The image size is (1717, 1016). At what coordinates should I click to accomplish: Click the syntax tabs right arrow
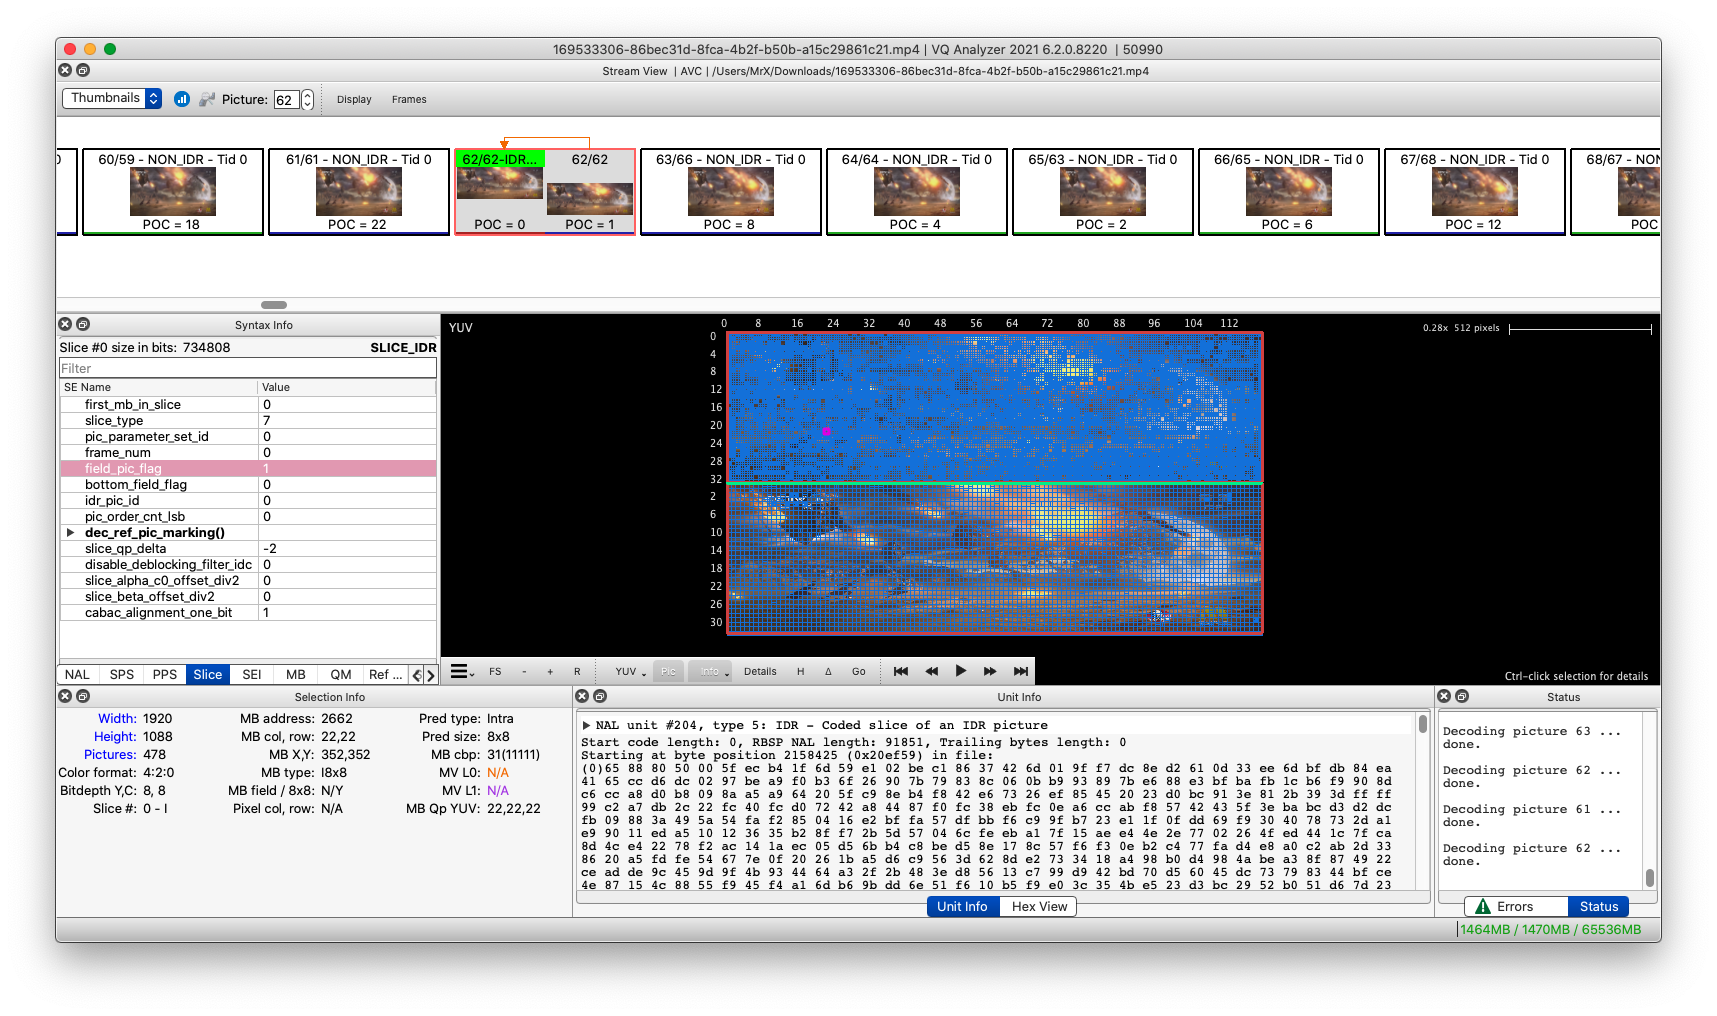(431, 675)
